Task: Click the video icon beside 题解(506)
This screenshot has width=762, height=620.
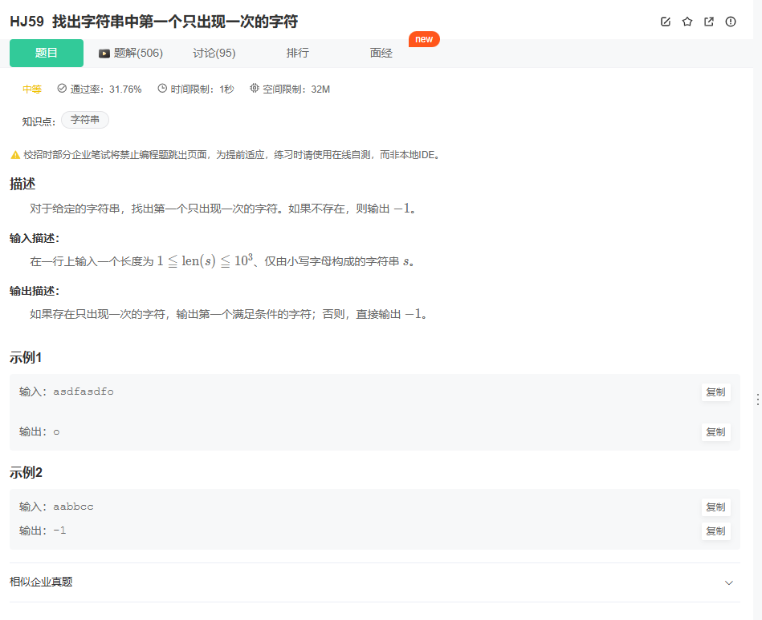Action: click(104, 53)
